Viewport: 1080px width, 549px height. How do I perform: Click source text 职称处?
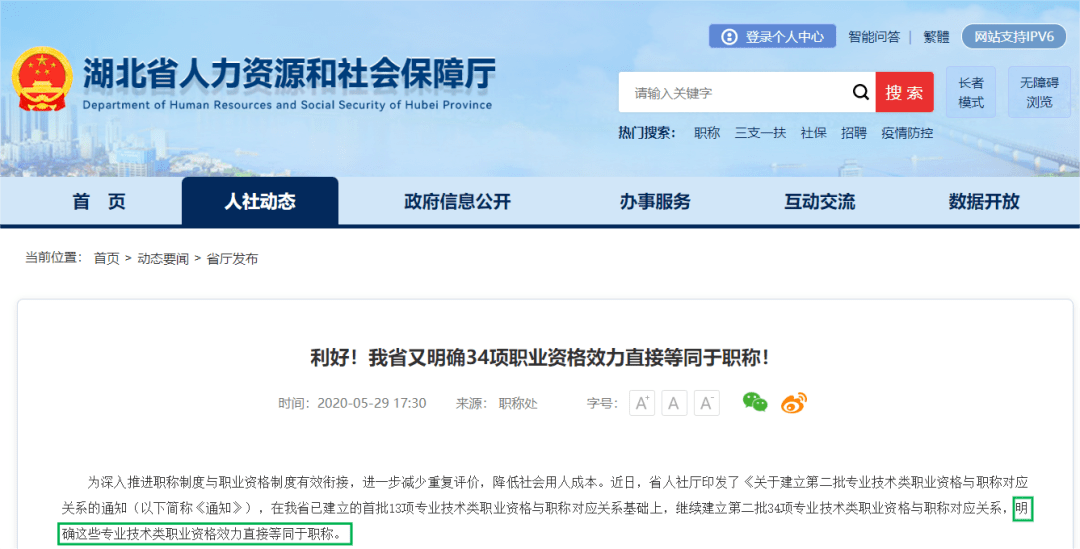pyautogui.click(x=518, y=403)
